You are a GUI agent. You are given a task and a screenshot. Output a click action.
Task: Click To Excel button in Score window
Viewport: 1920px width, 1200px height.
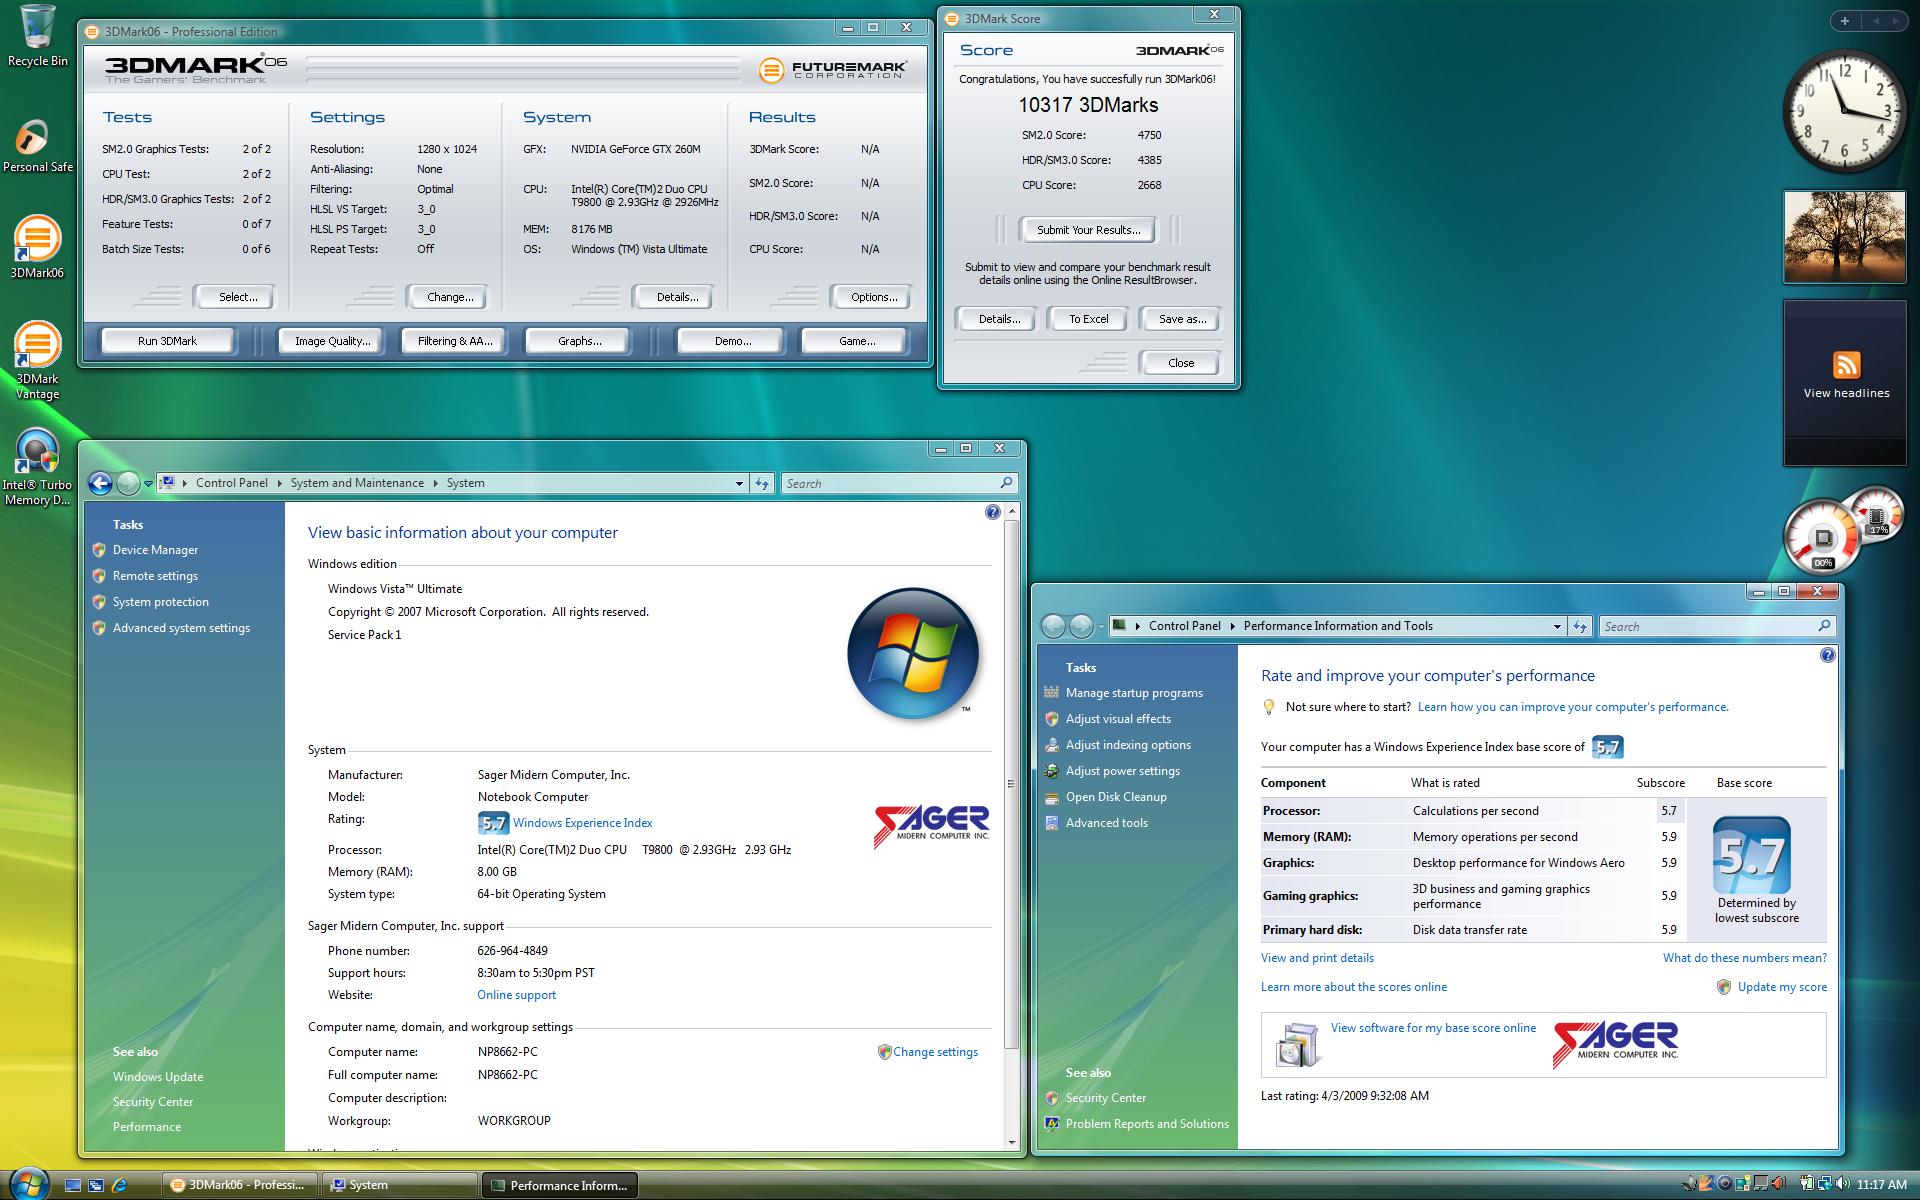[x=1088, y=319]
